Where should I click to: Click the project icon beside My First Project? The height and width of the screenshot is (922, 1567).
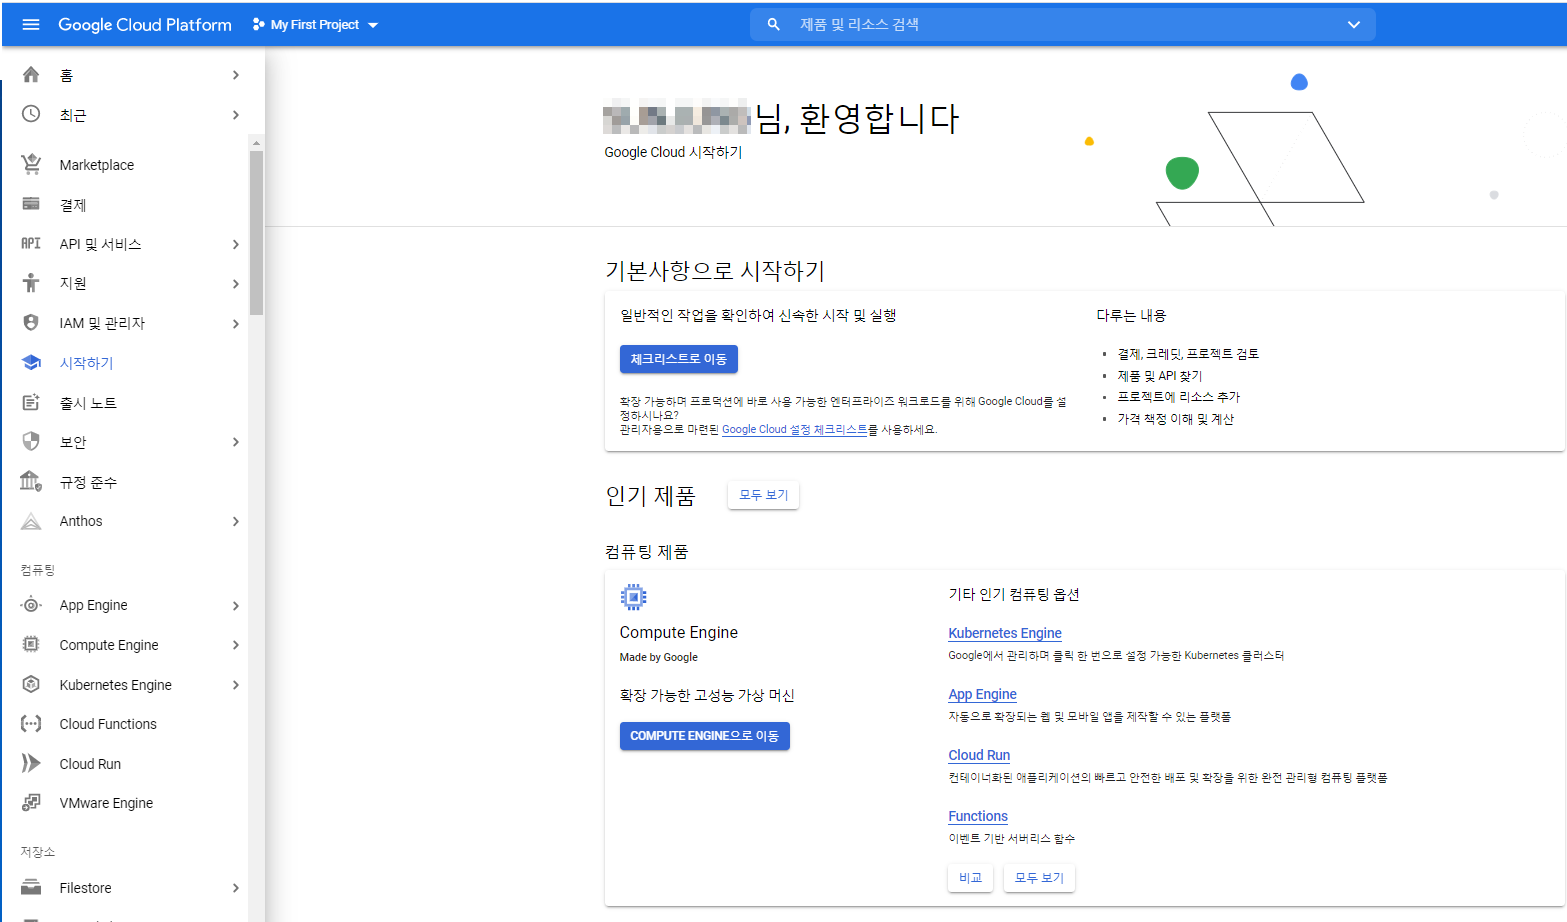click(x=259, y=24)
